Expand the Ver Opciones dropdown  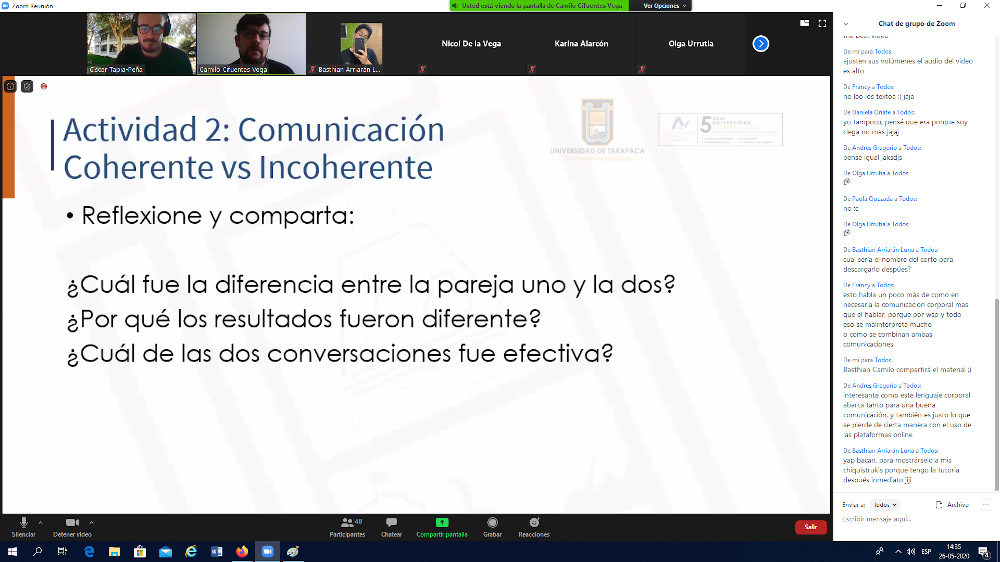(x=664, y=6)
